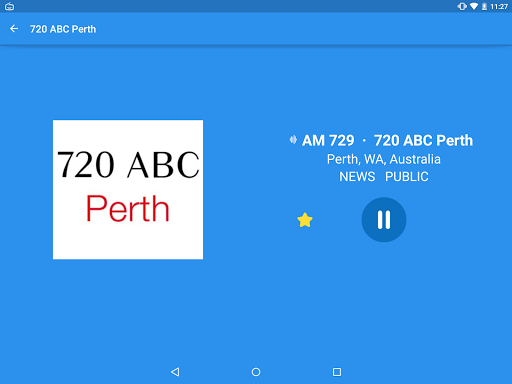
Task: Tap the 720 ABC Perth toolbar title
Action: 63,29
